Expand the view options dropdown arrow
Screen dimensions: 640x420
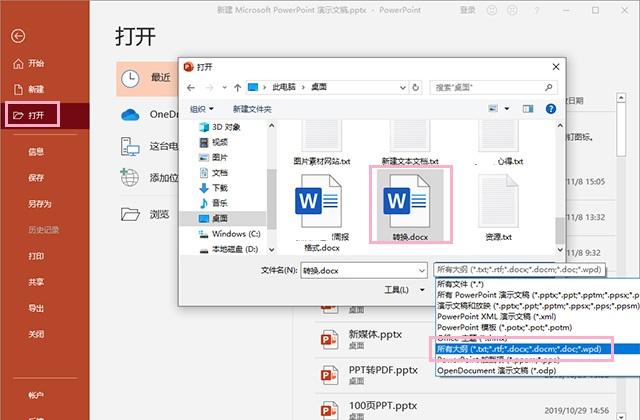coord(507,109)
